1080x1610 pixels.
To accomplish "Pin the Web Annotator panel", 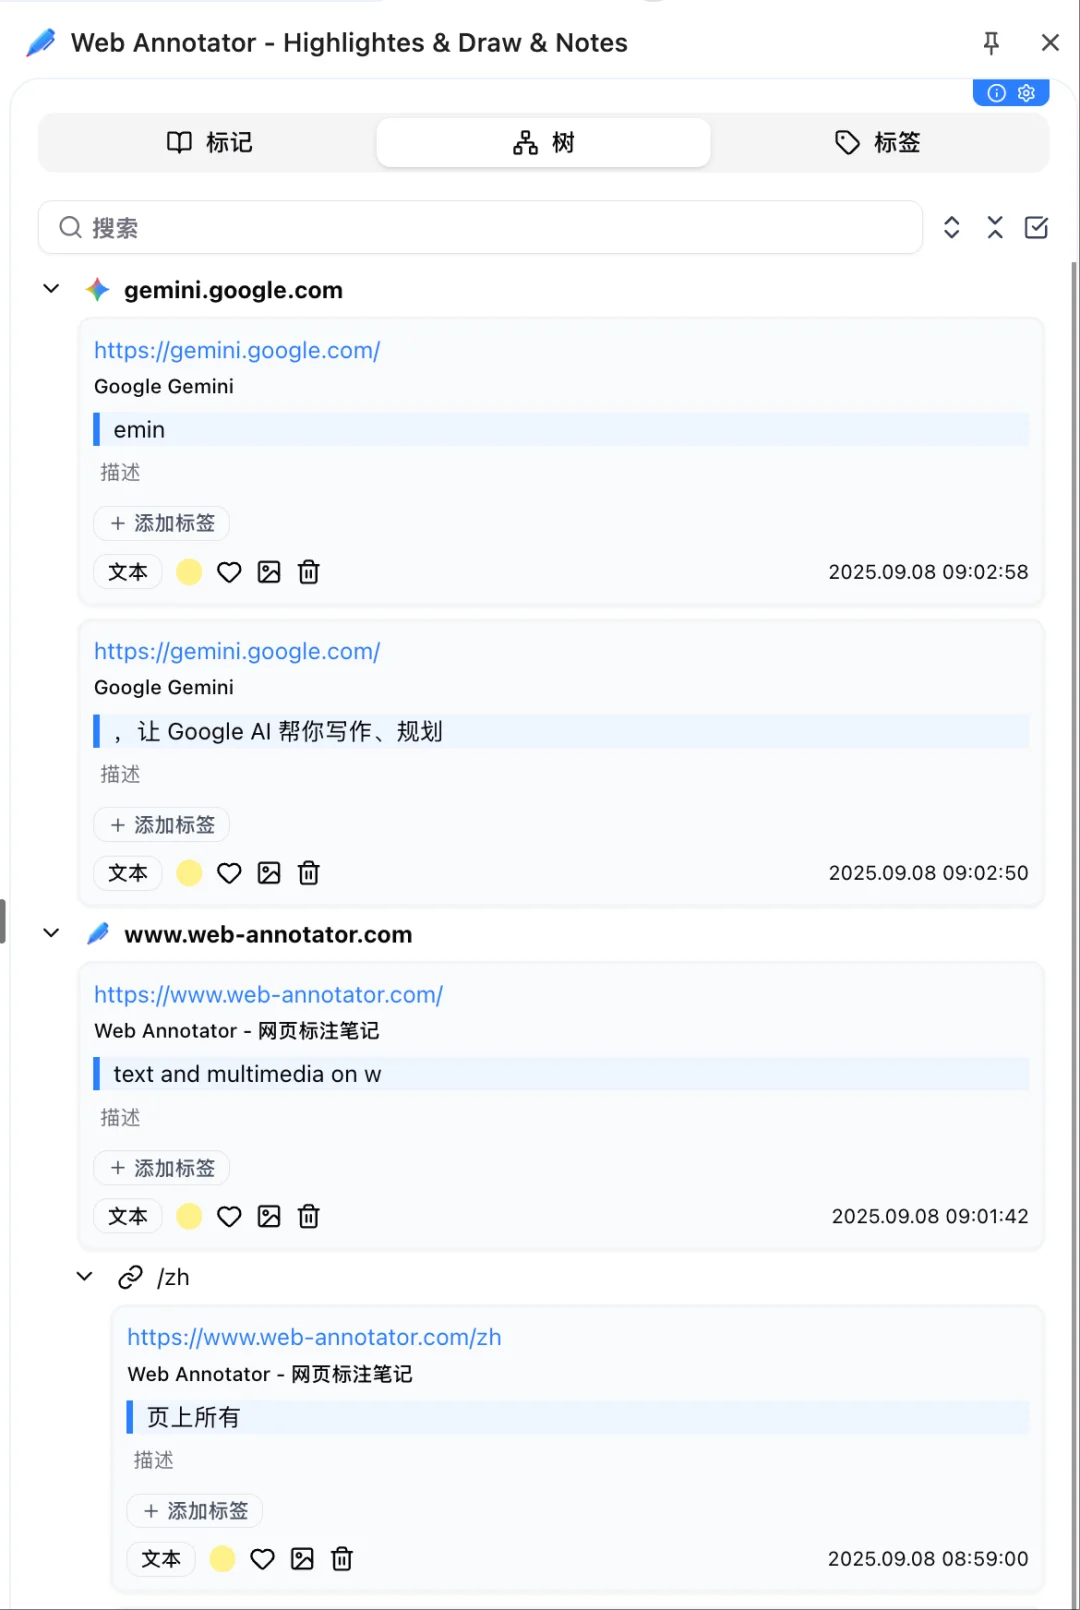I will [991, 42].
